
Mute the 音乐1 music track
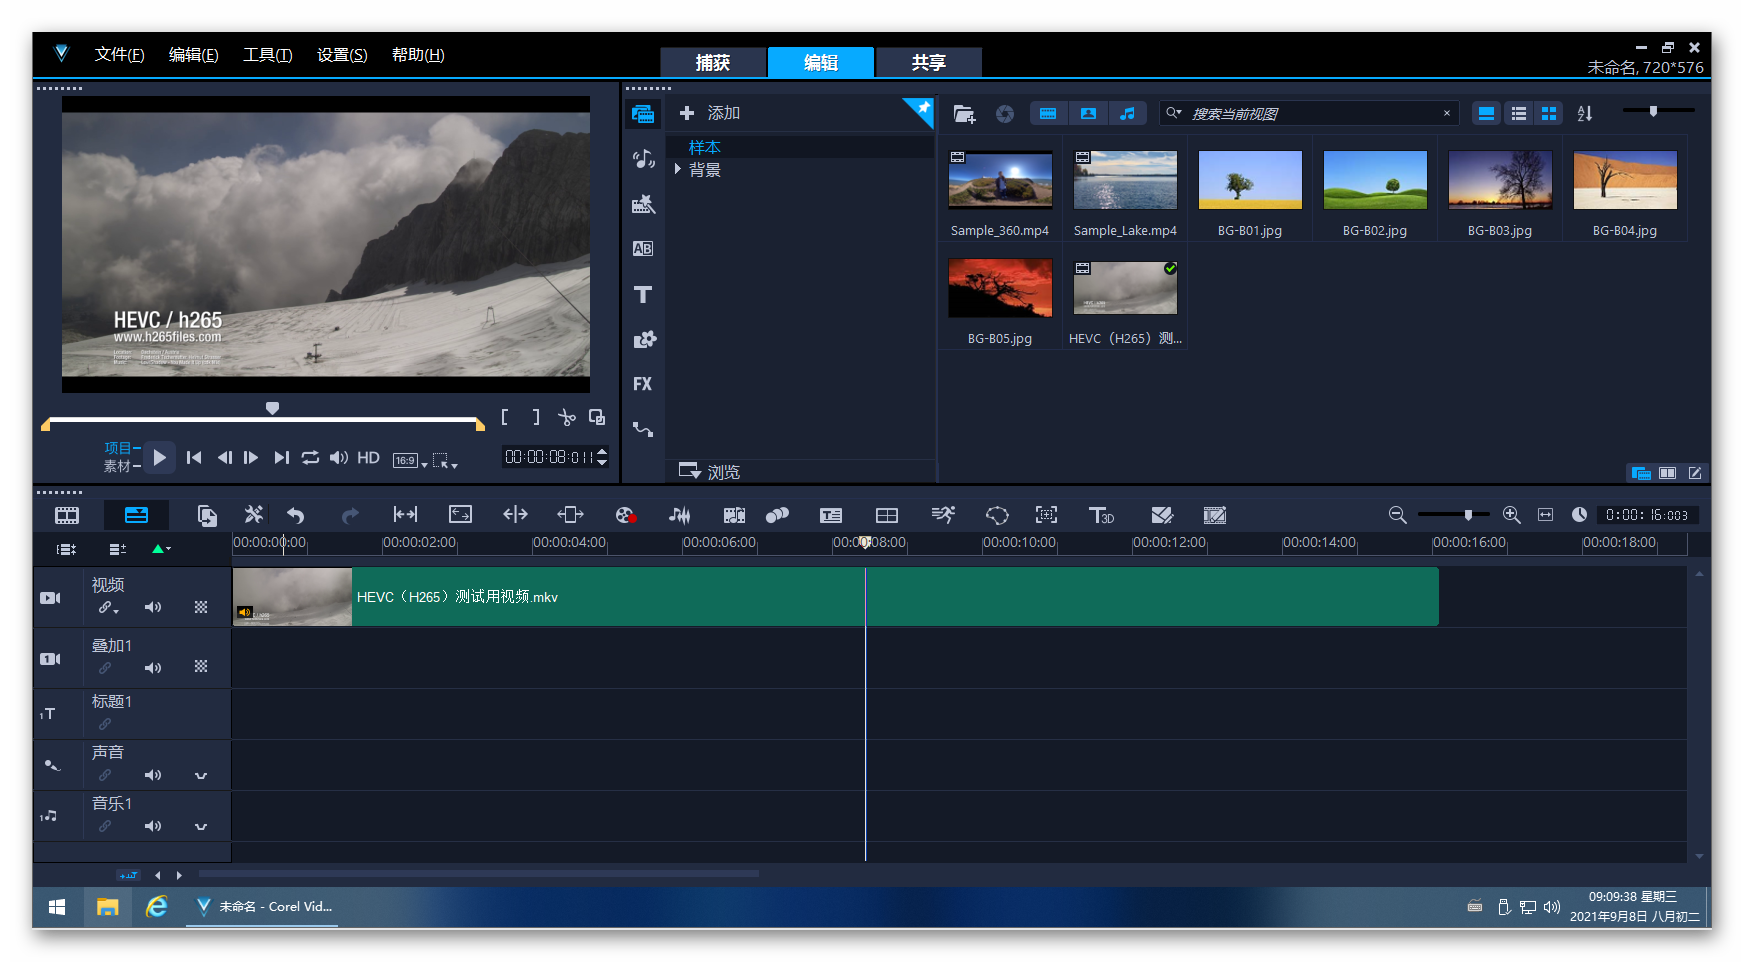click(153, 826)
